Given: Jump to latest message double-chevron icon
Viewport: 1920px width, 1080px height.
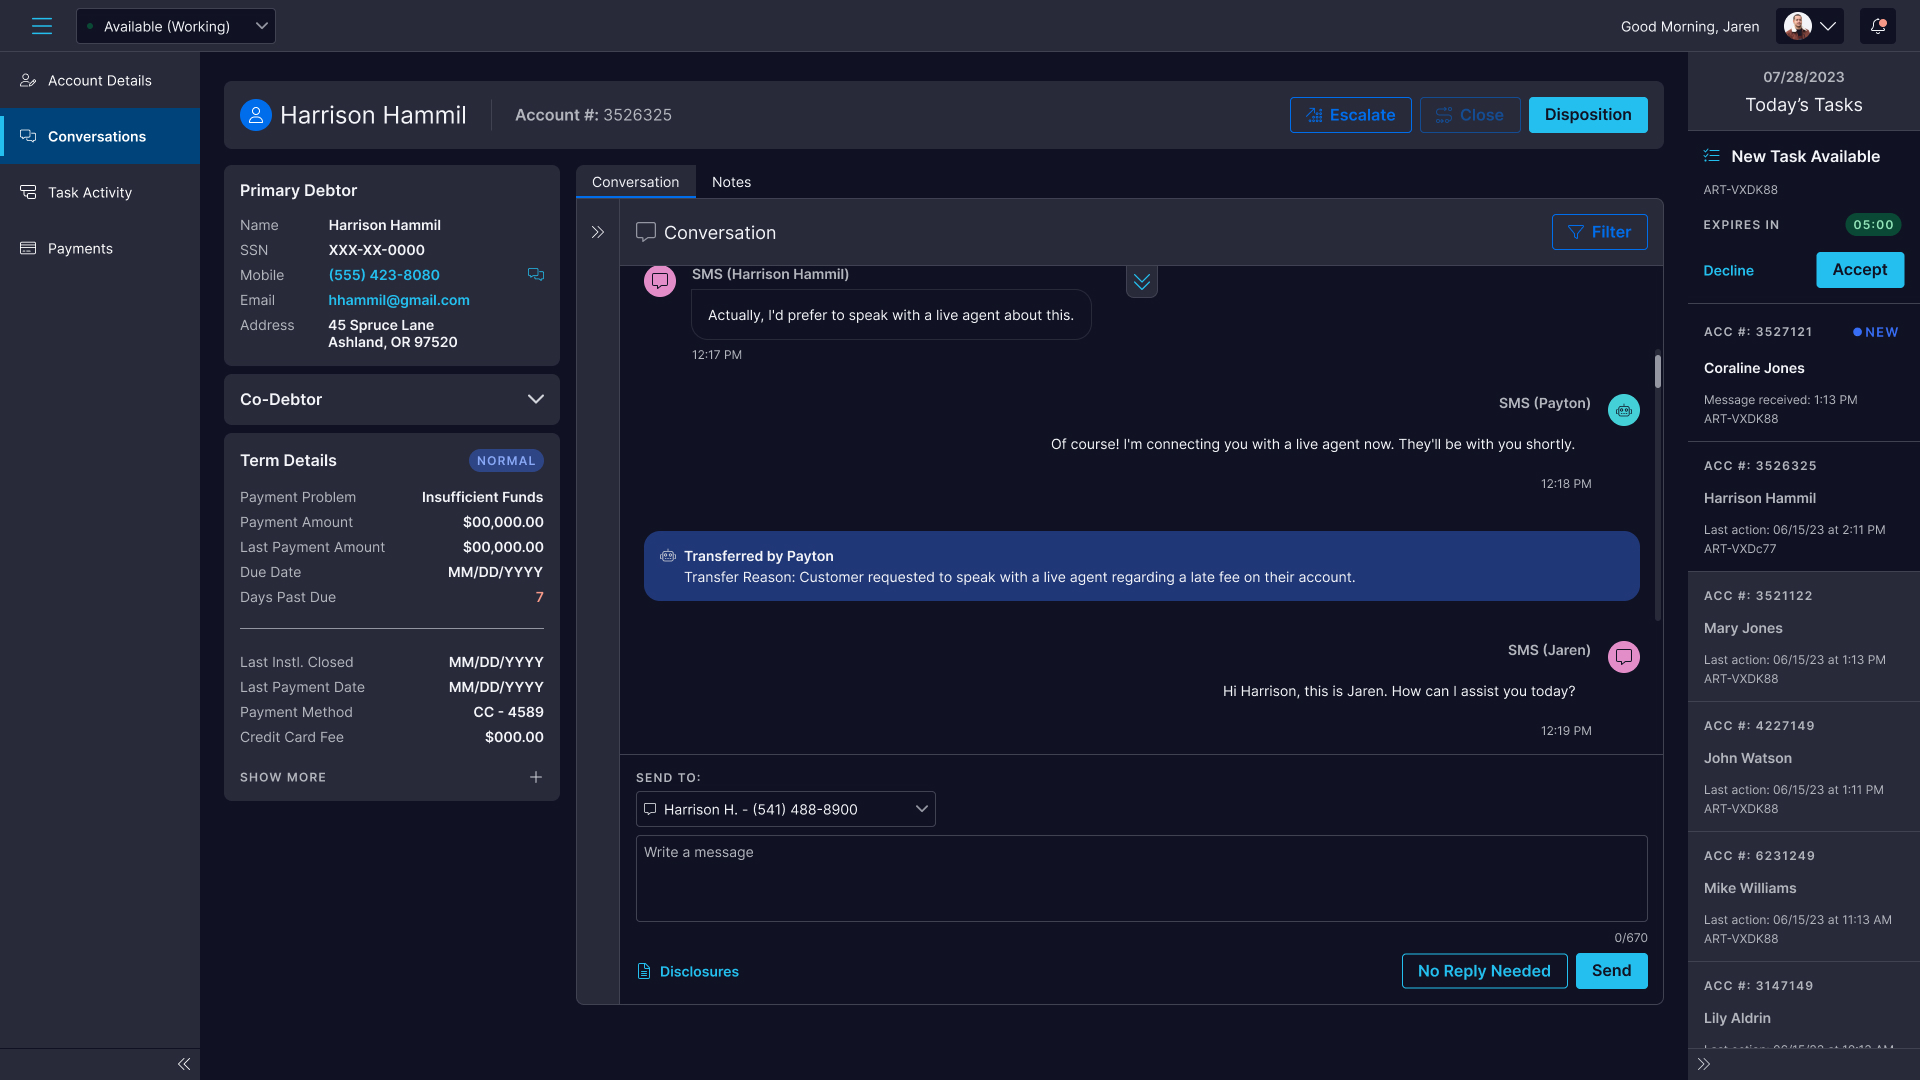Looking at the screenshot, I should pyautogui.click(x=1141, y=282).
